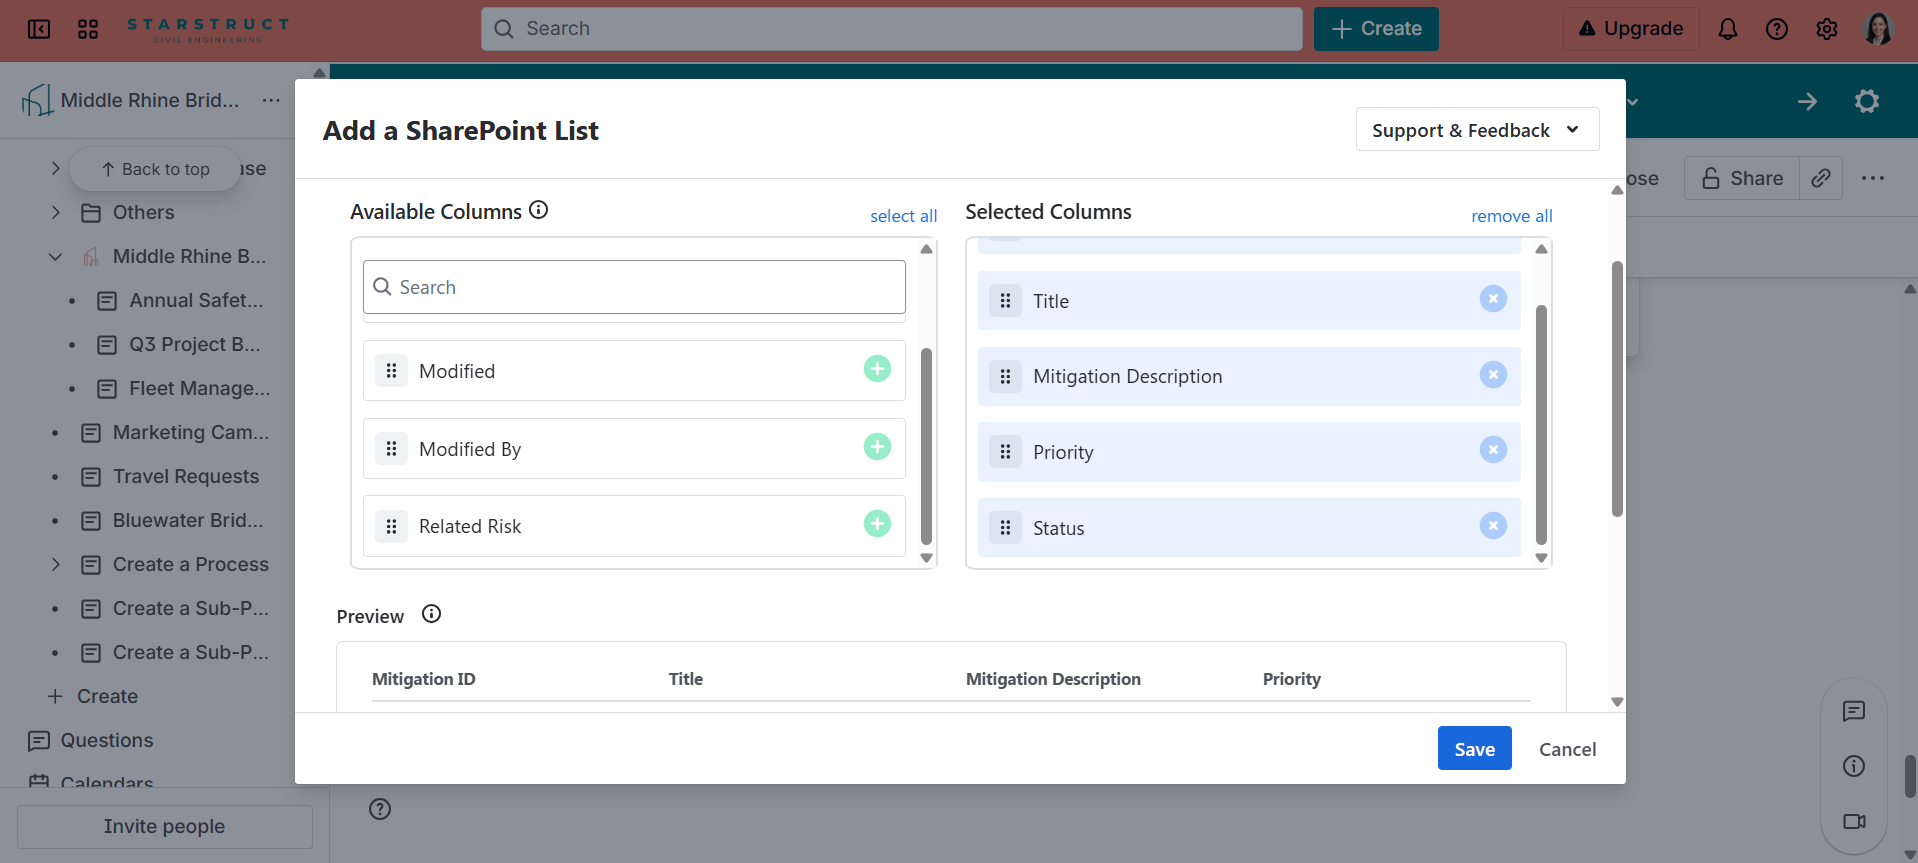Viewport: 1918px width, 863px height.
Task: Expand the Create a Process item
Action: click(x=56, y=565)
